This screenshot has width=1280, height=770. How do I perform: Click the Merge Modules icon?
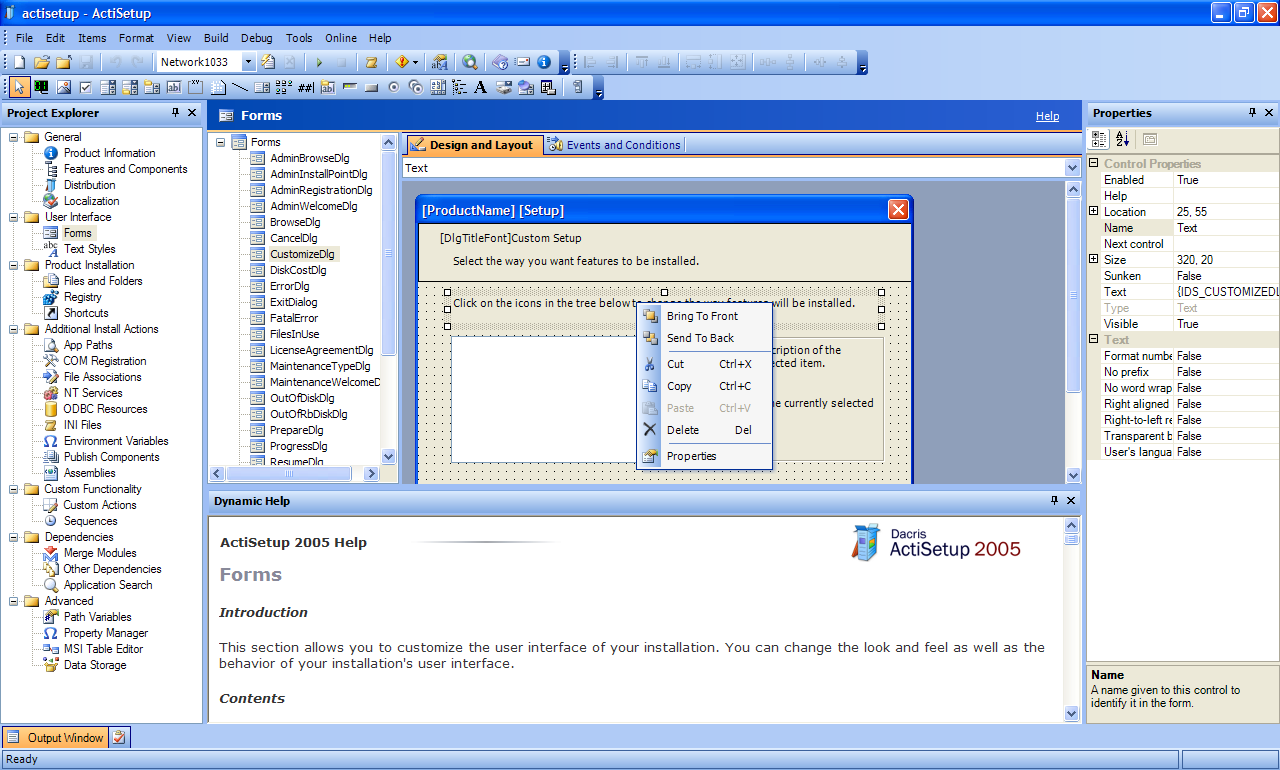pos(51,553)
